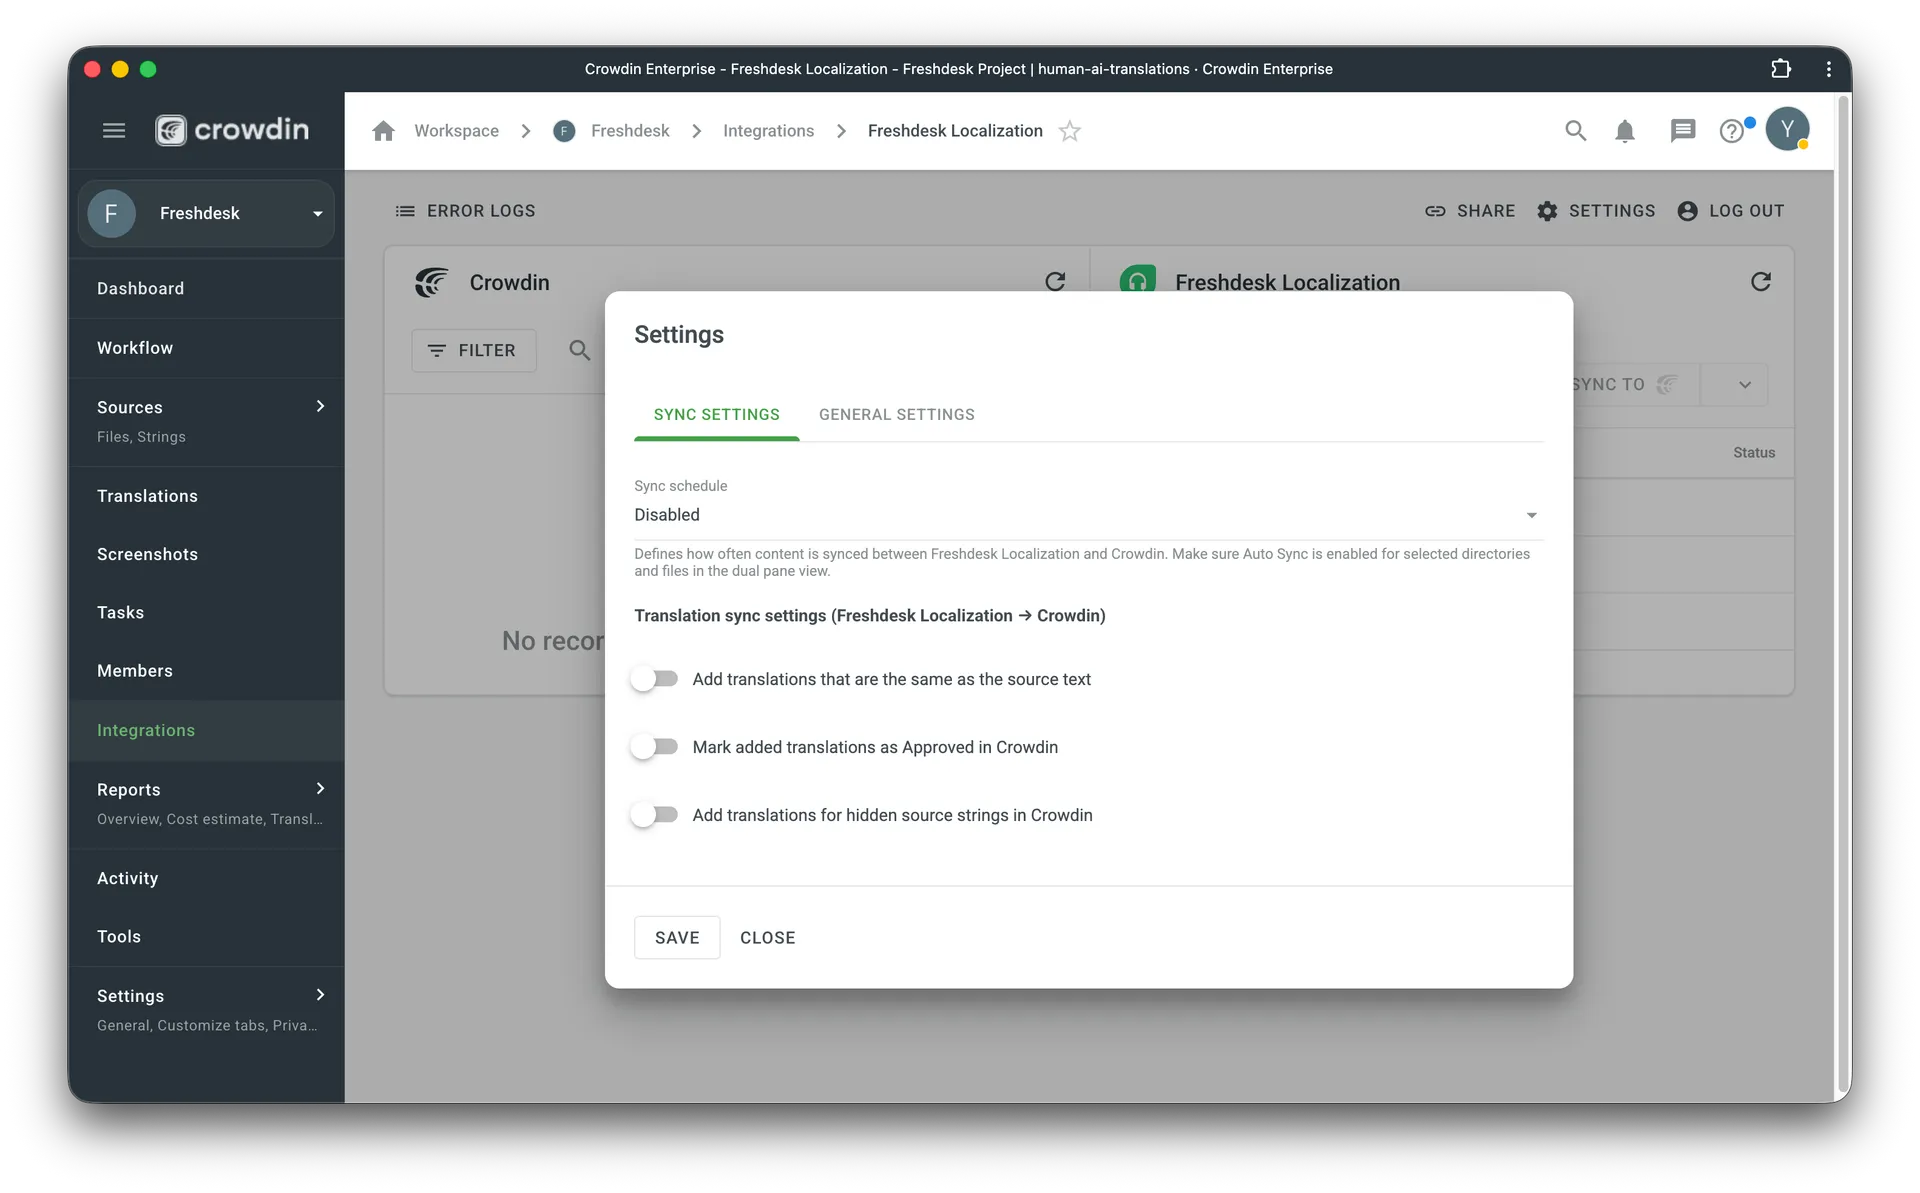This screenshot has width=1920, height=1193.
Task: Click the user avatar in the top right
Action: tap(1789, 130)
